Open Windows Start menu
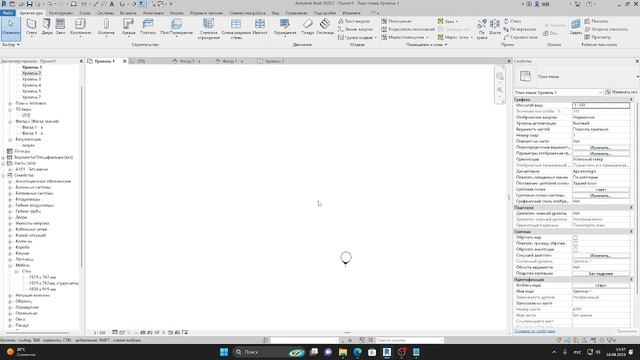640x360 pixels. pyautogui.click(x=224, y=352)
